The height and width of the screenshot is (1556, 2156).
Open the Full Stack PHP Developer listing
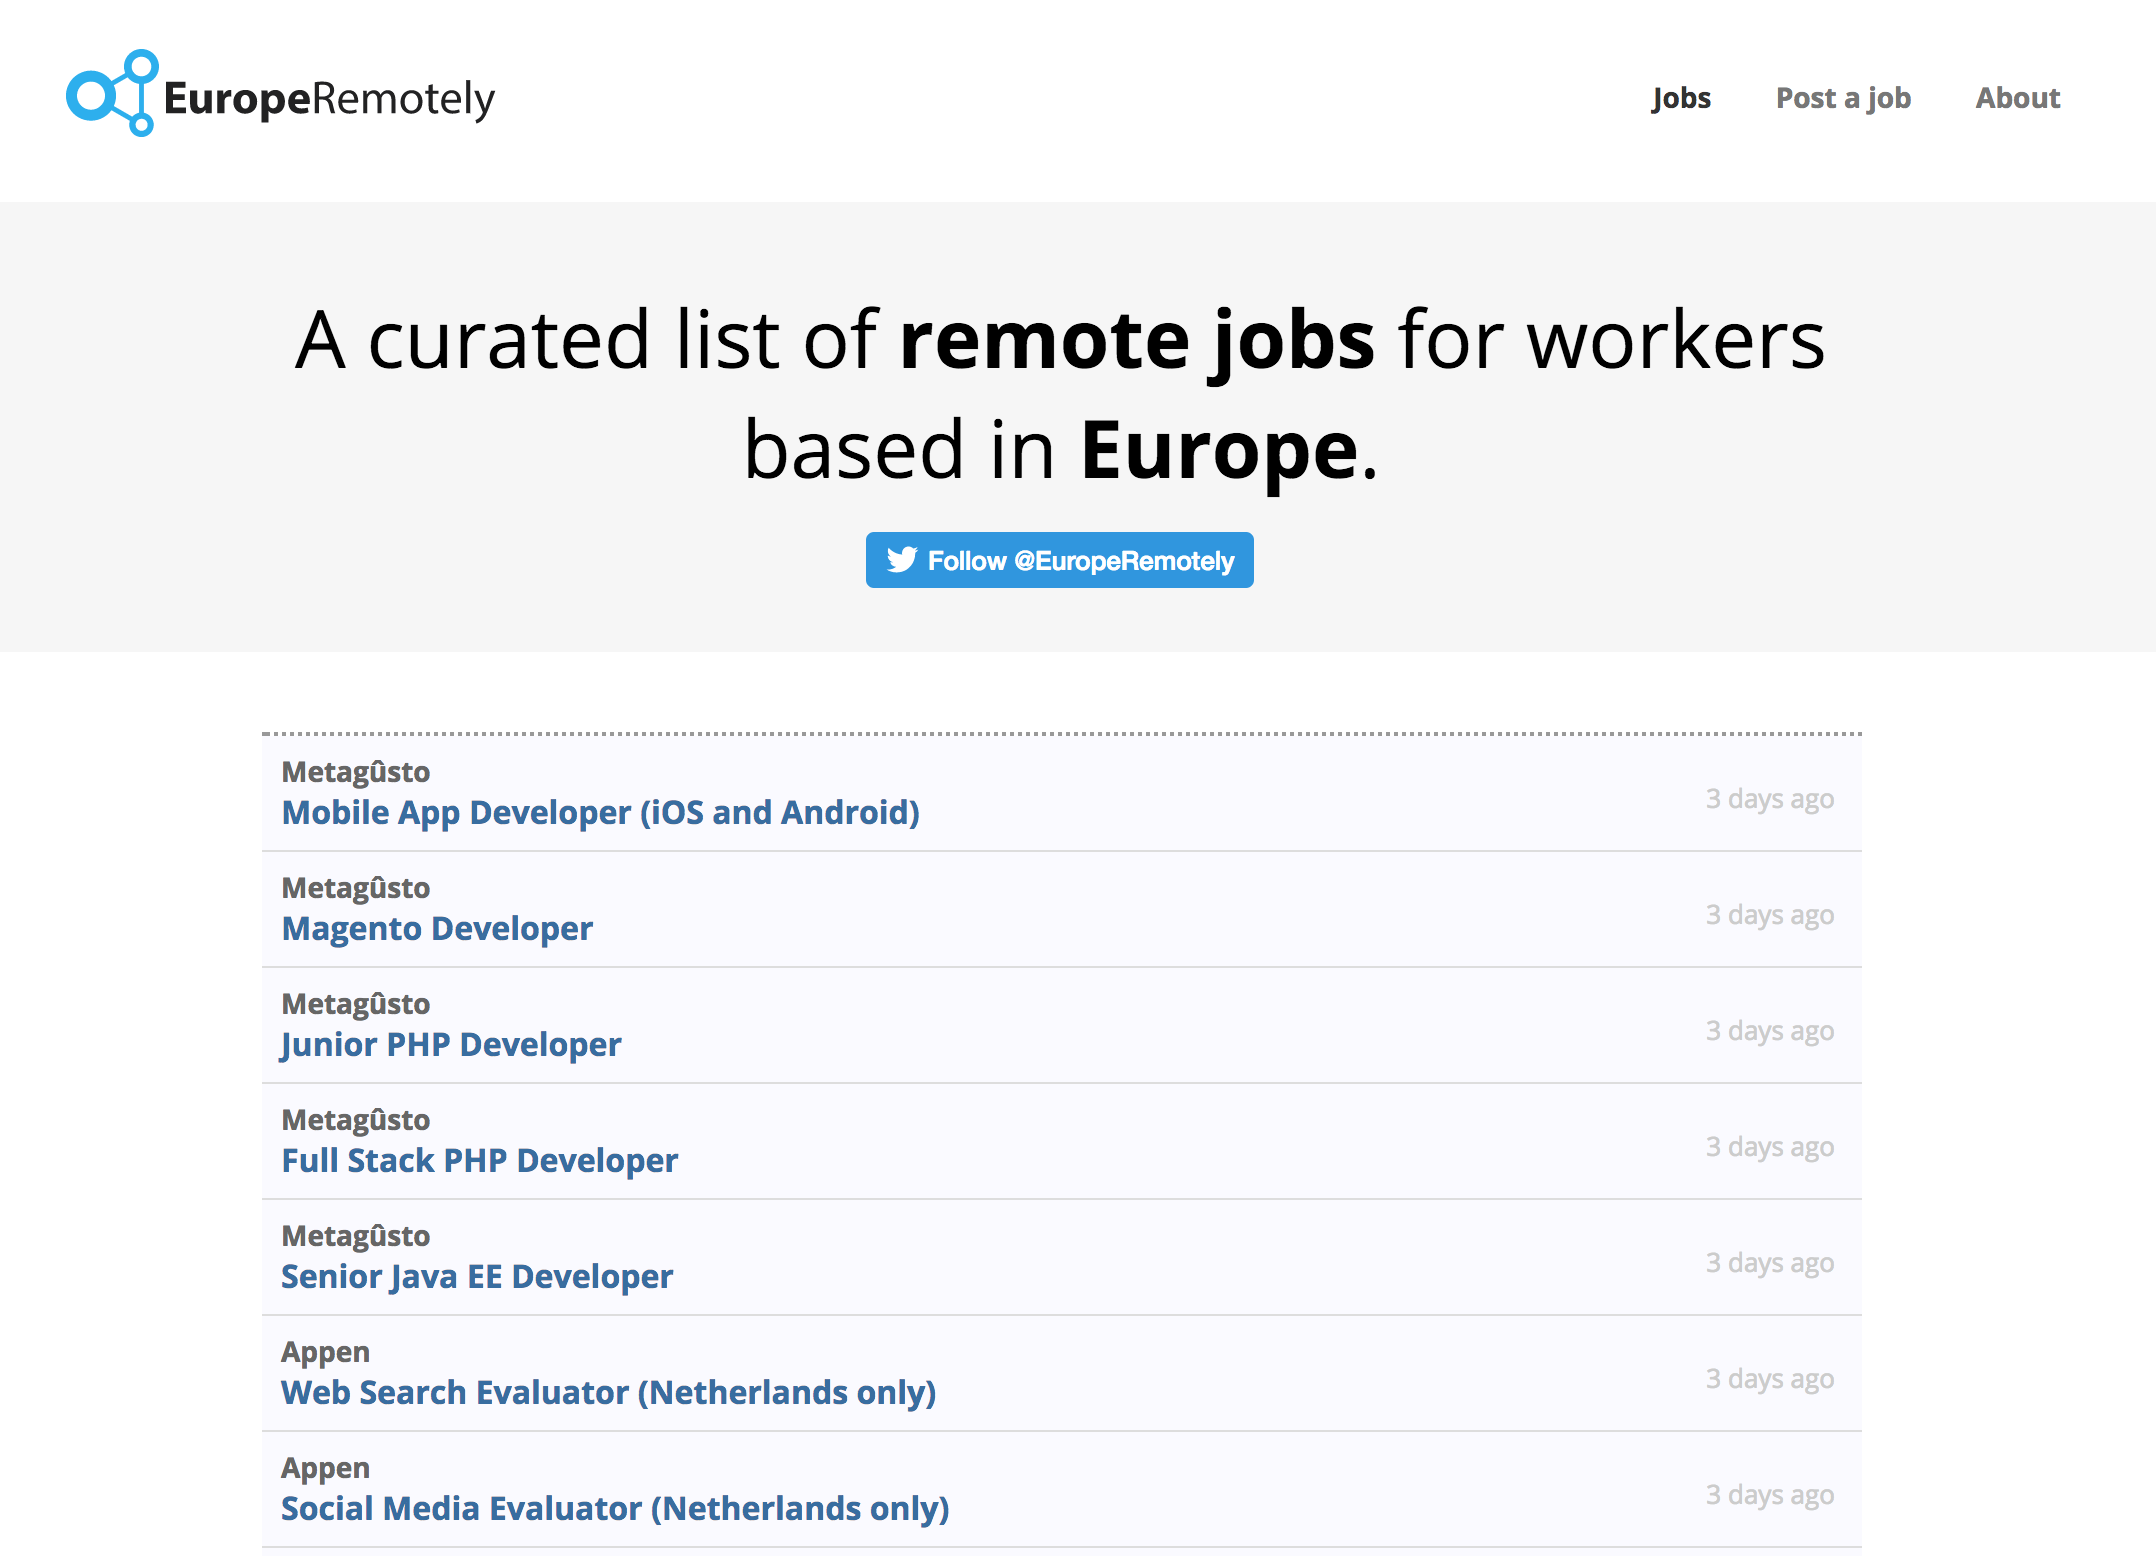click(478, 1160)
